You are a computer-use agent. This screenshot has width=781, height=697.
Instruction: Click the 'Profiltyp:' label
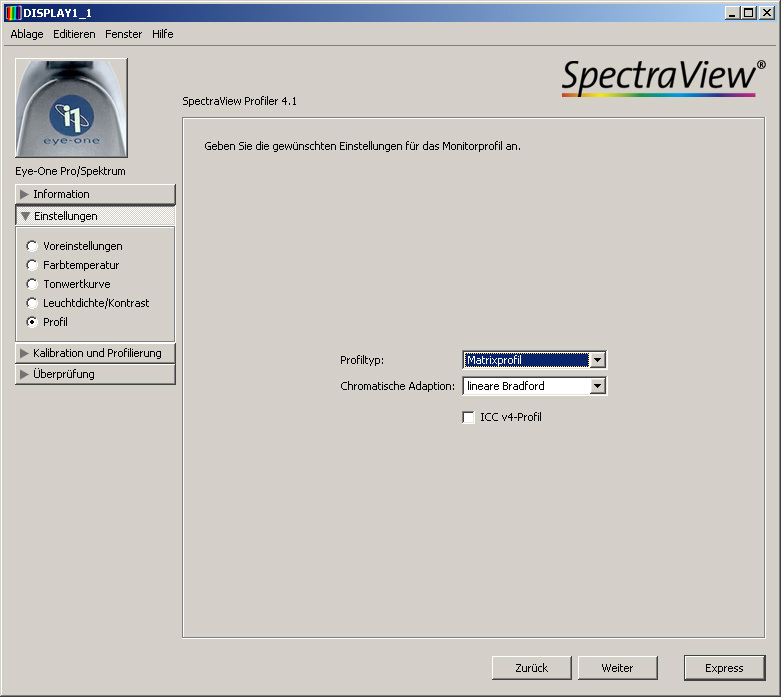[362, 360]
